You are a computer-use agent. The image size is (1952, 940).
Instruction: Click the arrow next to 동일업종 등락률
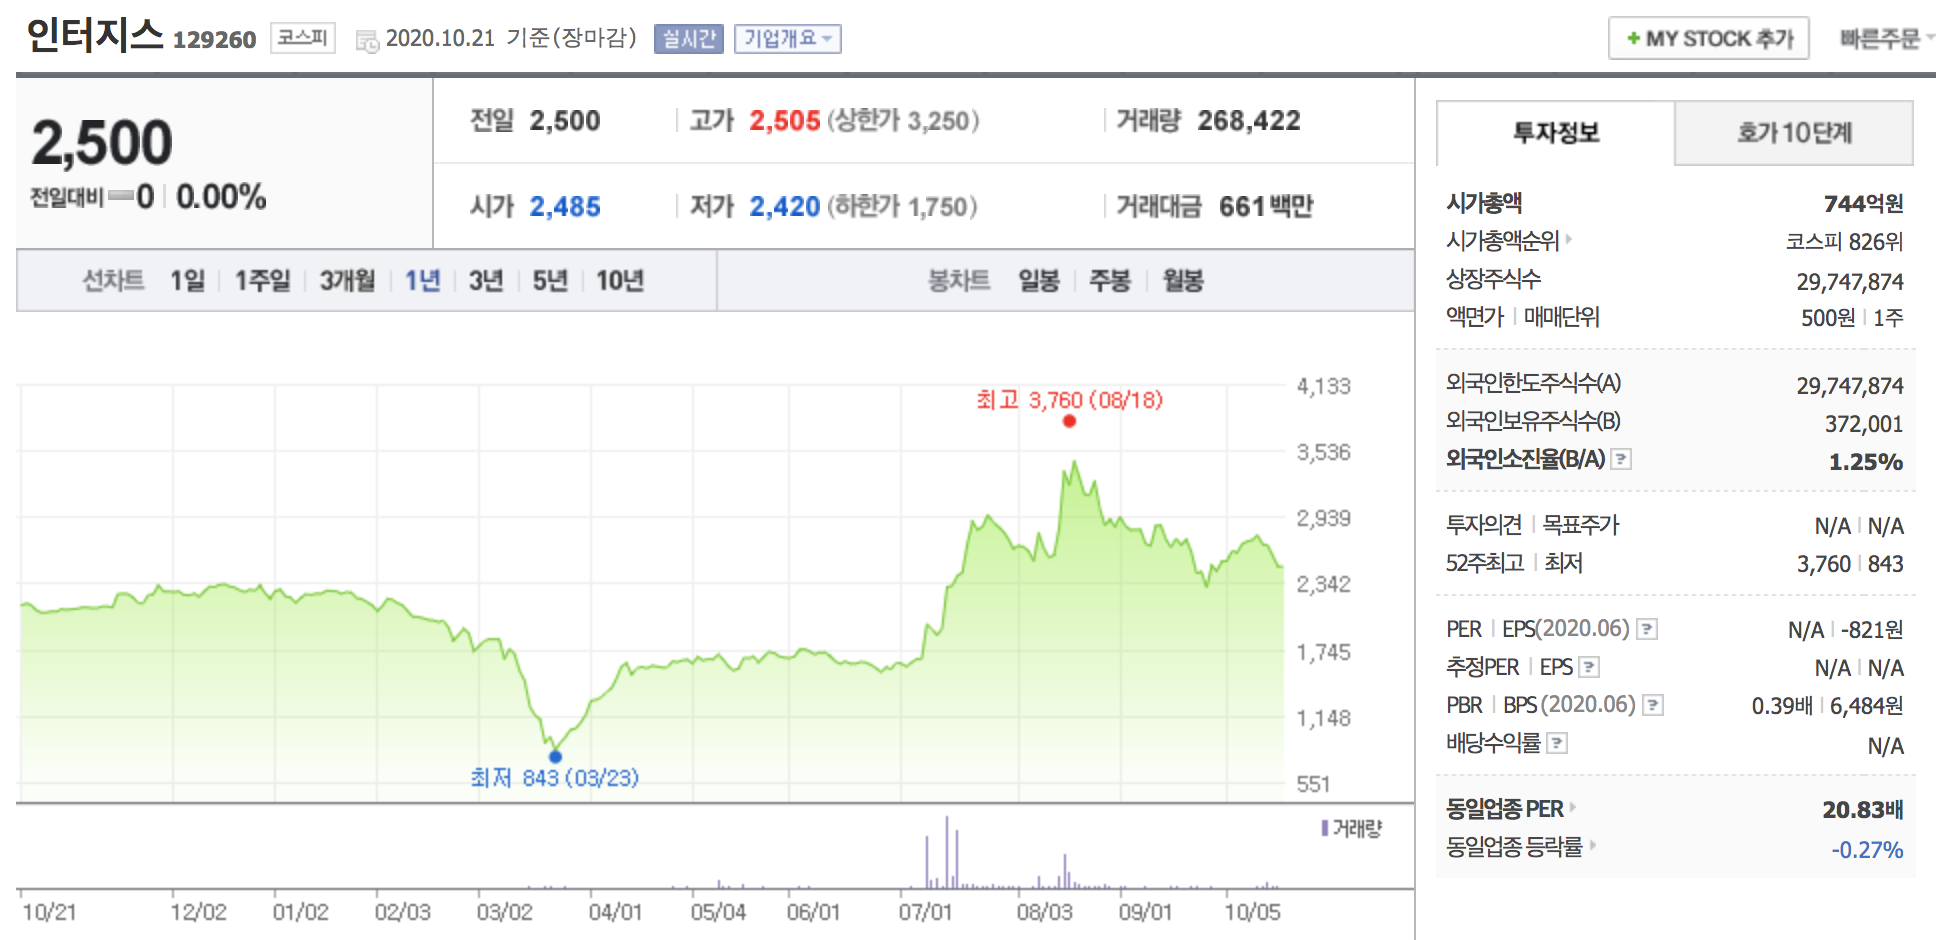tap(1593, 845)
